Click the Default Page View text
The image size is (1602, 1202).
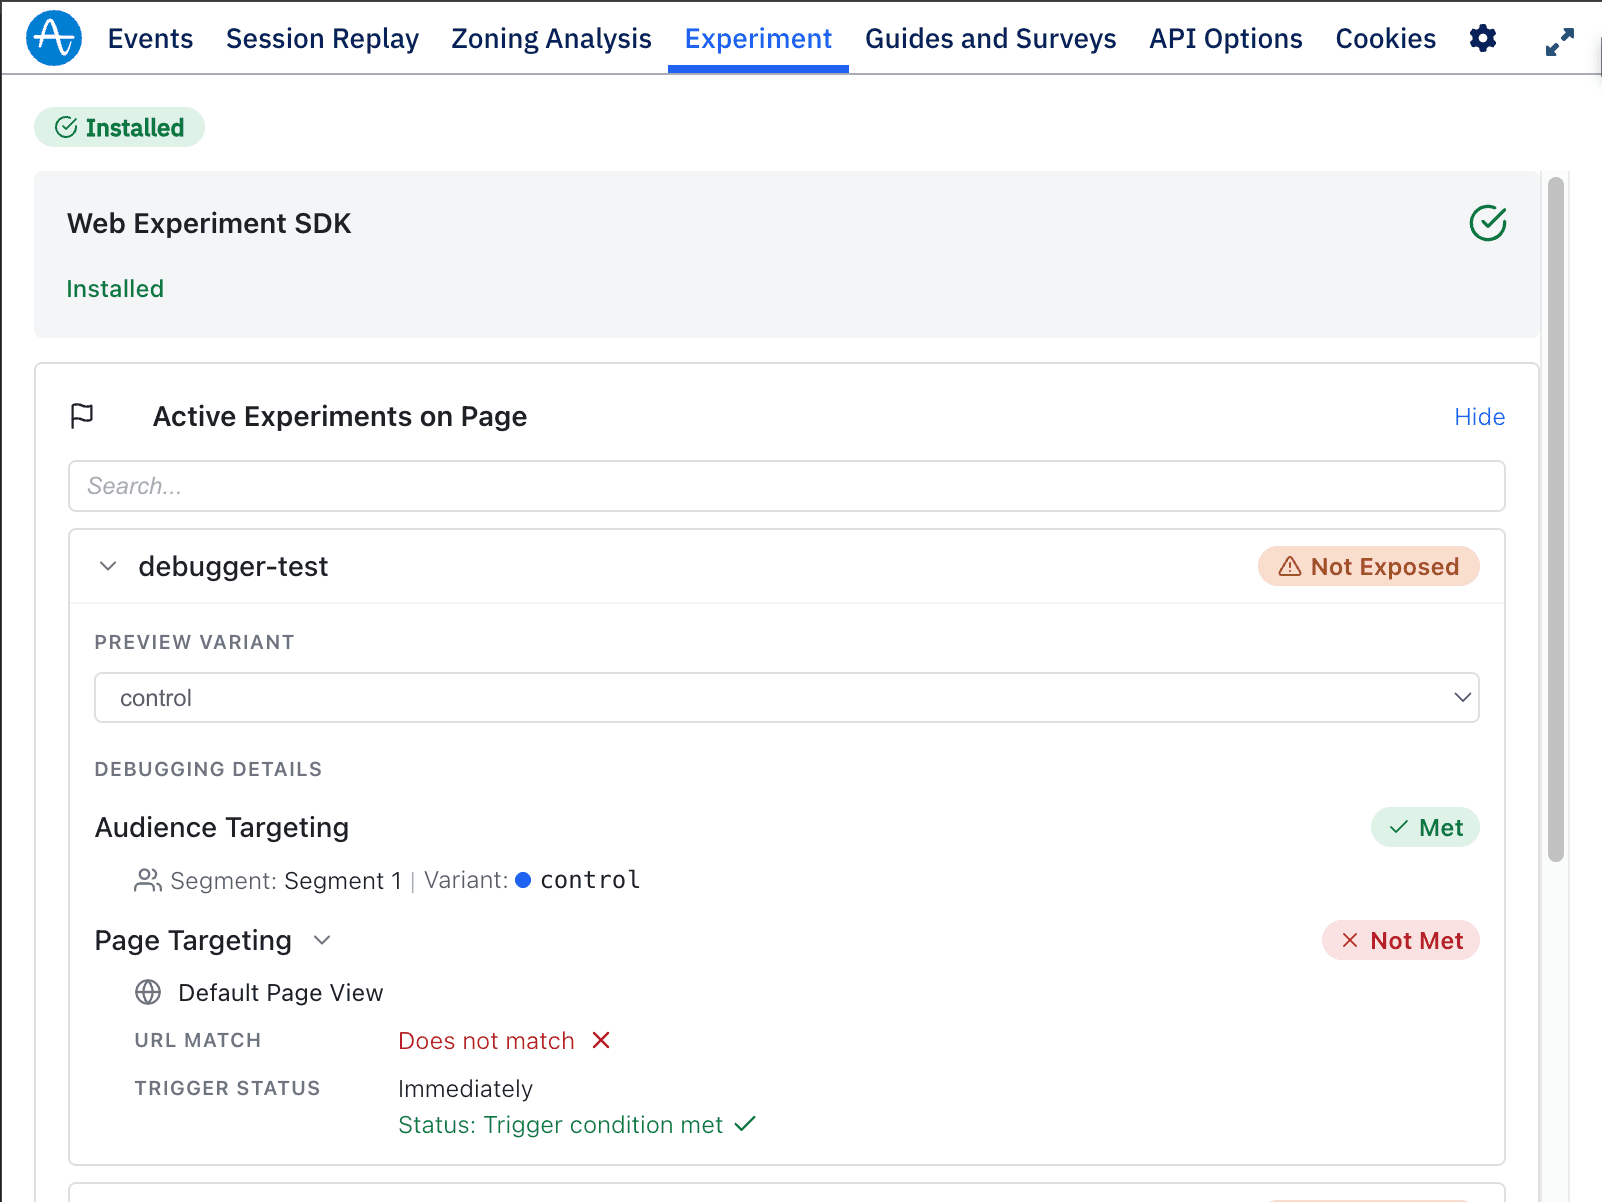tap(280, 992)
